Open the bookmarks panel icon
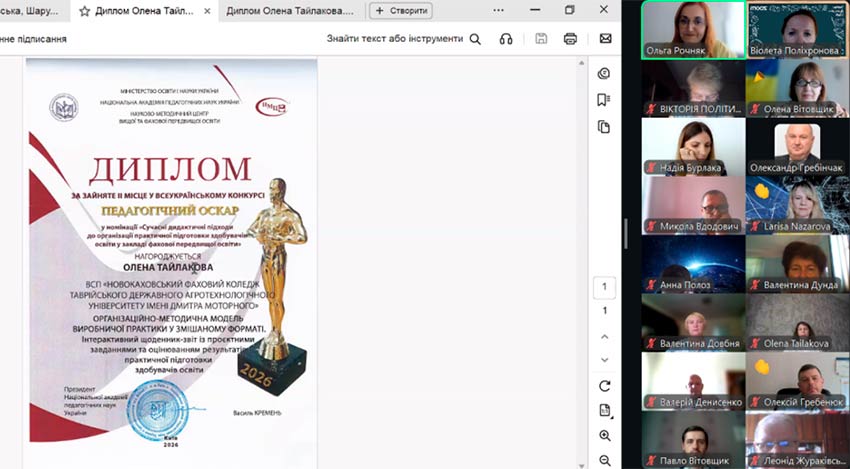850x469 pixels. tap(603, 100)
